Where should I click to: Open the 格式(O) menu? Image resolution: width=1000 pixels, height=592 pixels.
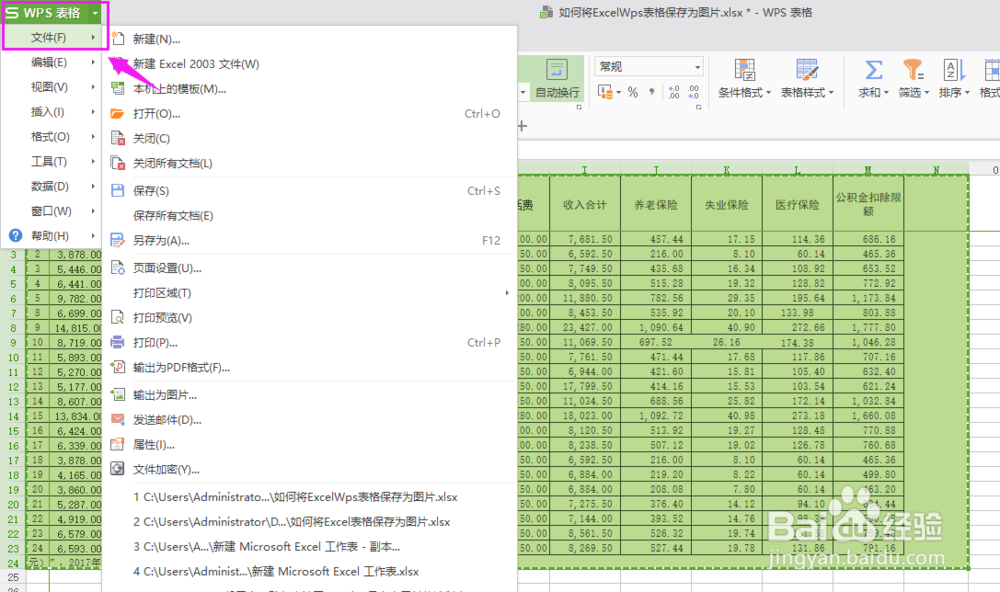(52, 137)
